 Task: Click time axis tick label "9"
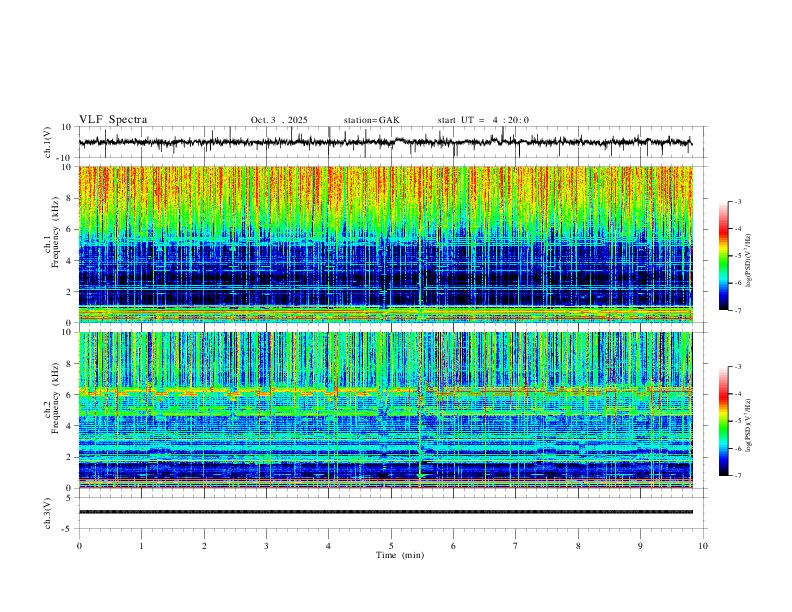tap(640, 546)
